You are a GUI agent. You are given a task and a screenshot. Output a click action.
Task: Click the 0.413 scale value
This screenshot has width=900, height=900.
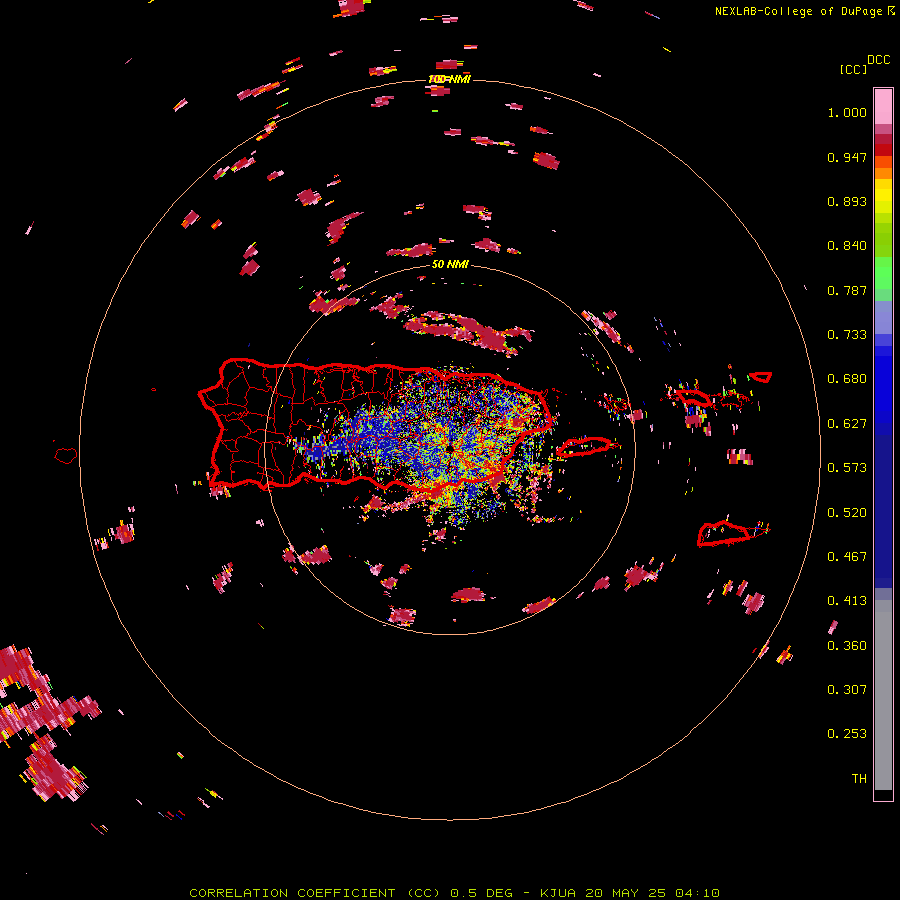pos(847,601)
